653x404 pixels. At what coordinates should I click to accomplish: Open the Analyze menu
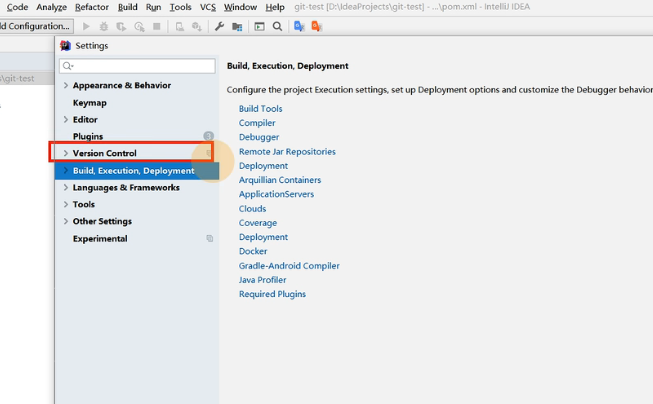pyautogui.click(x=52, y=7)
